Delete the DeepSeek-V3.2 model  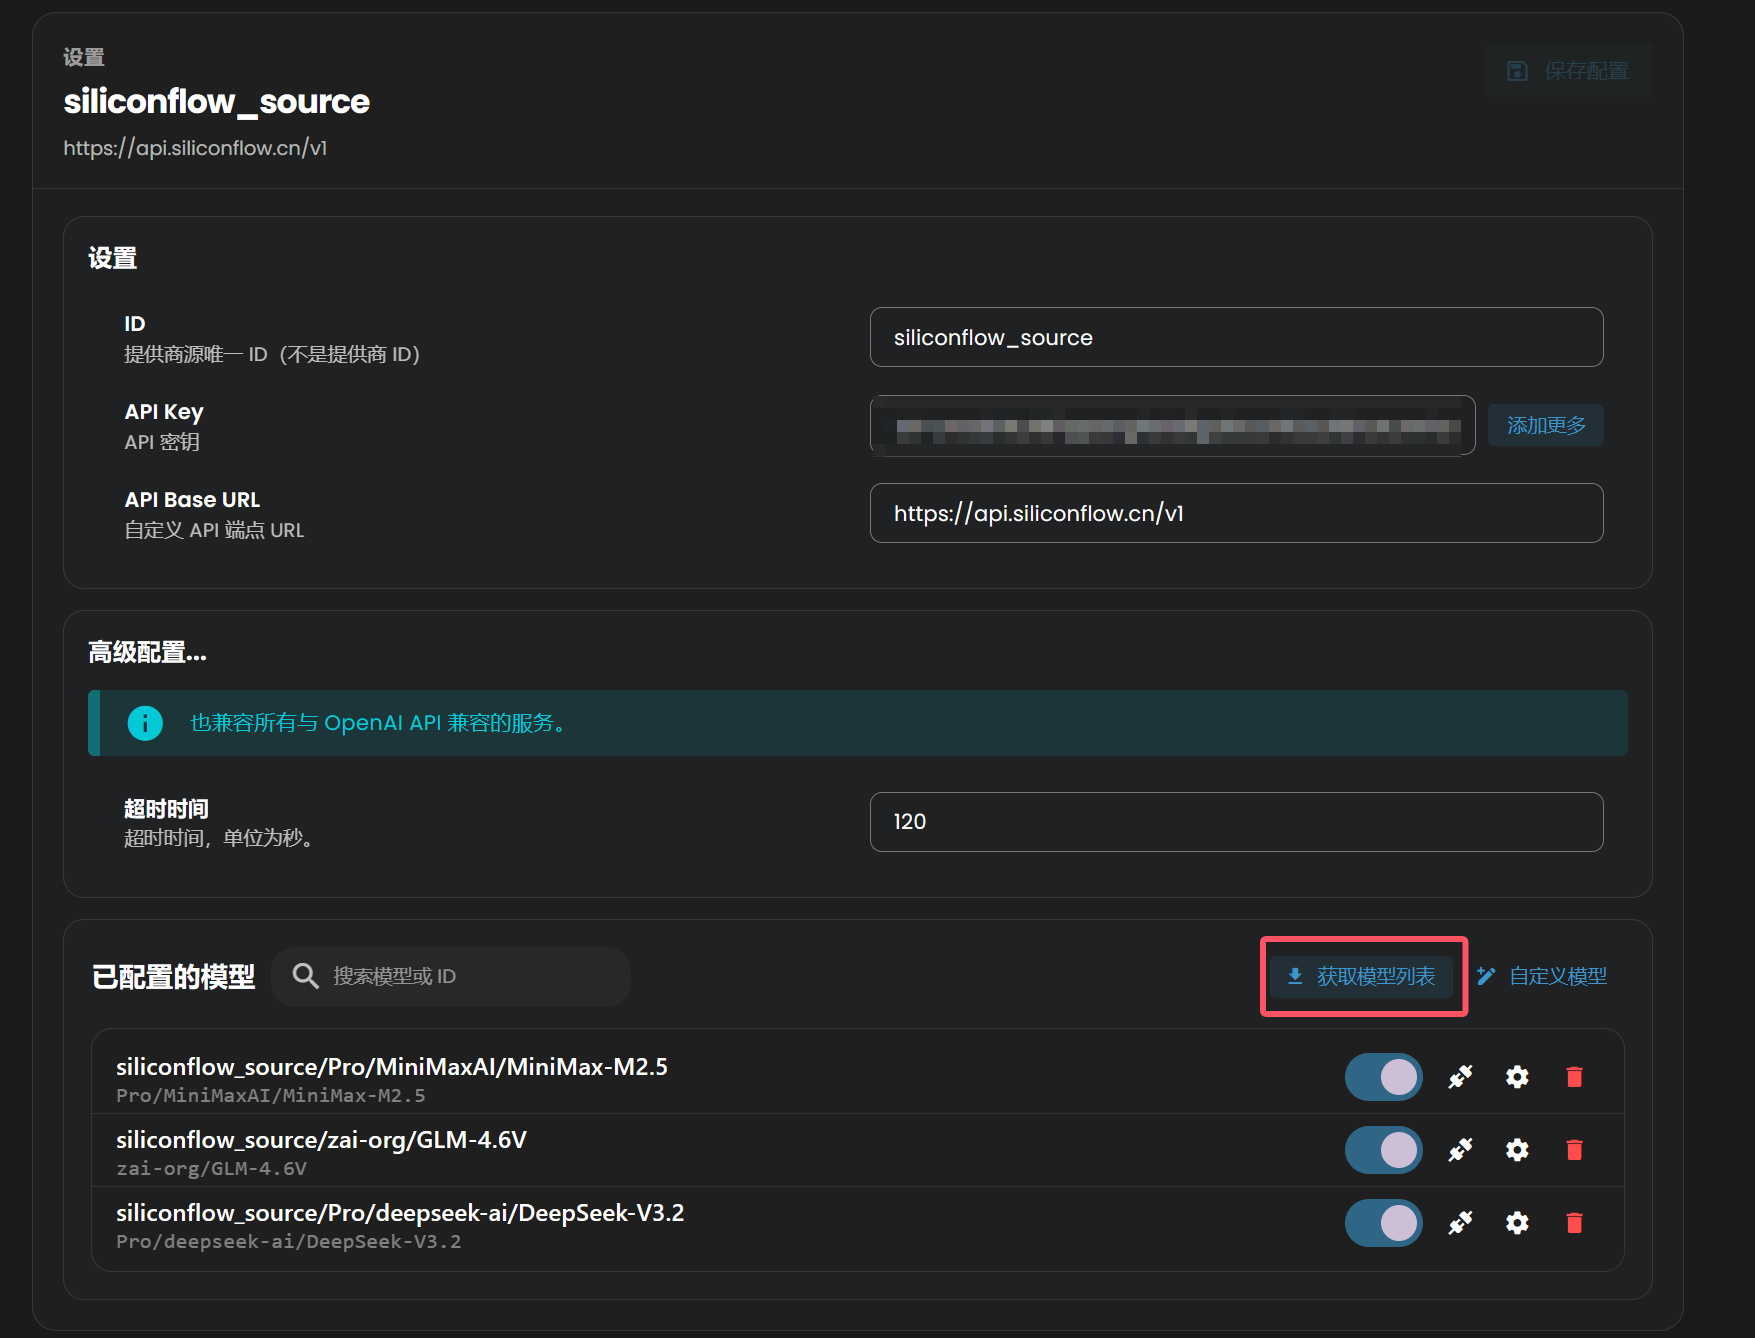tap(1574, 1223)
